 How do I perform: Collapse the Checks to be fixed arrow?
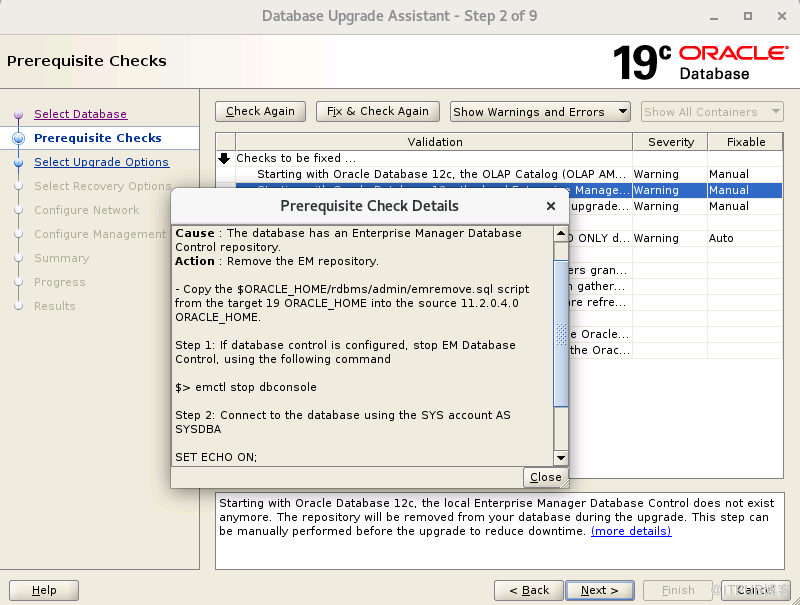click(224, 158)
